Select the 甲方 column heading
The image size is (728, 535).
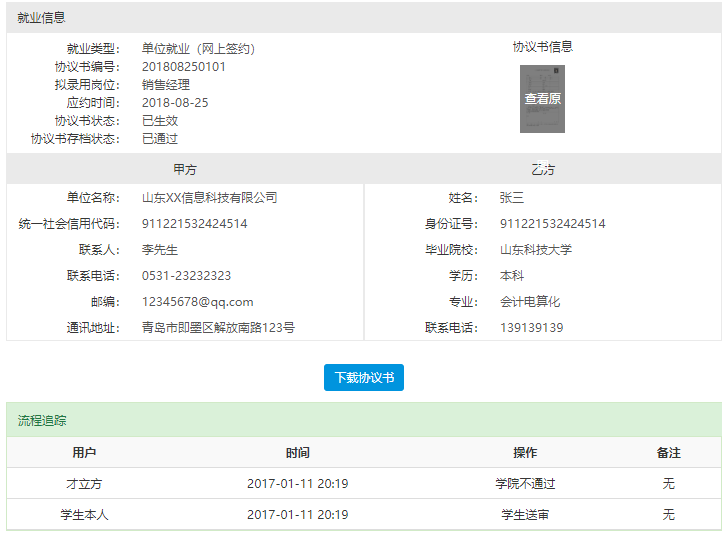tap(185, 169)
